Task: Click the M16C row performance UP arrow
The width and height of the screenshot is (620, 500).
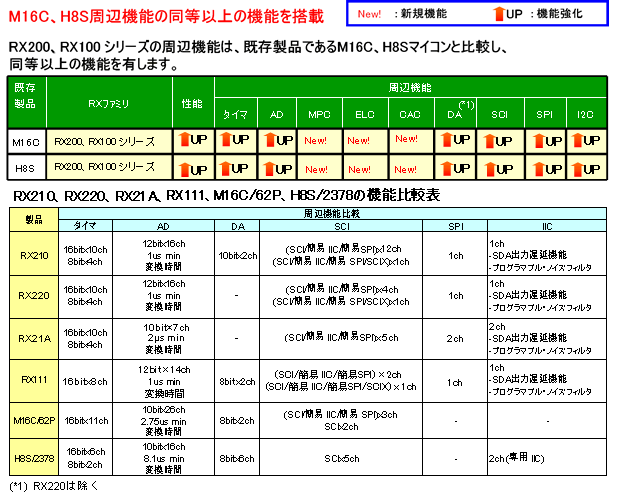Action: click(184, 140)
